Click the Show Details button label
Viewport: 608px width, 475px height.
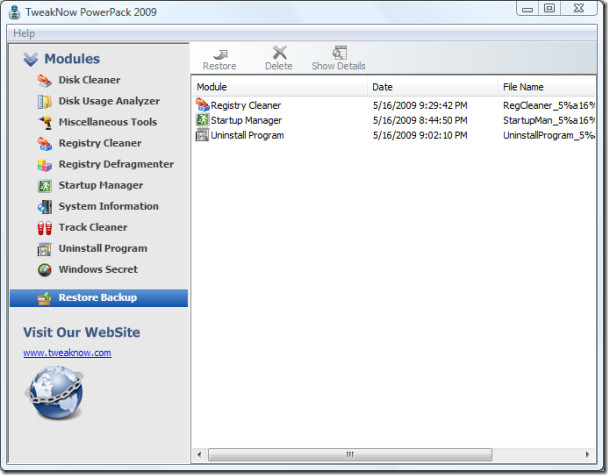point(339,66)
